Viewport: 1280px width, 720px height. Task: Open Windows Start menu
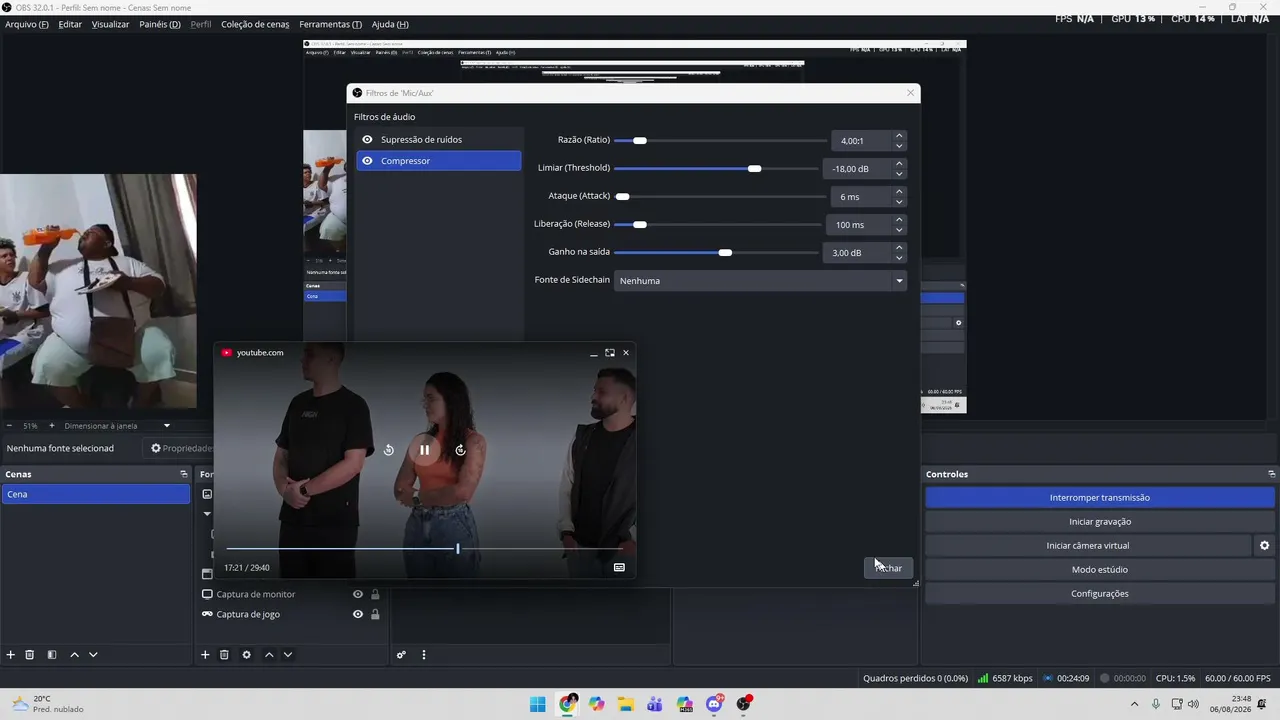coord(538,704)
